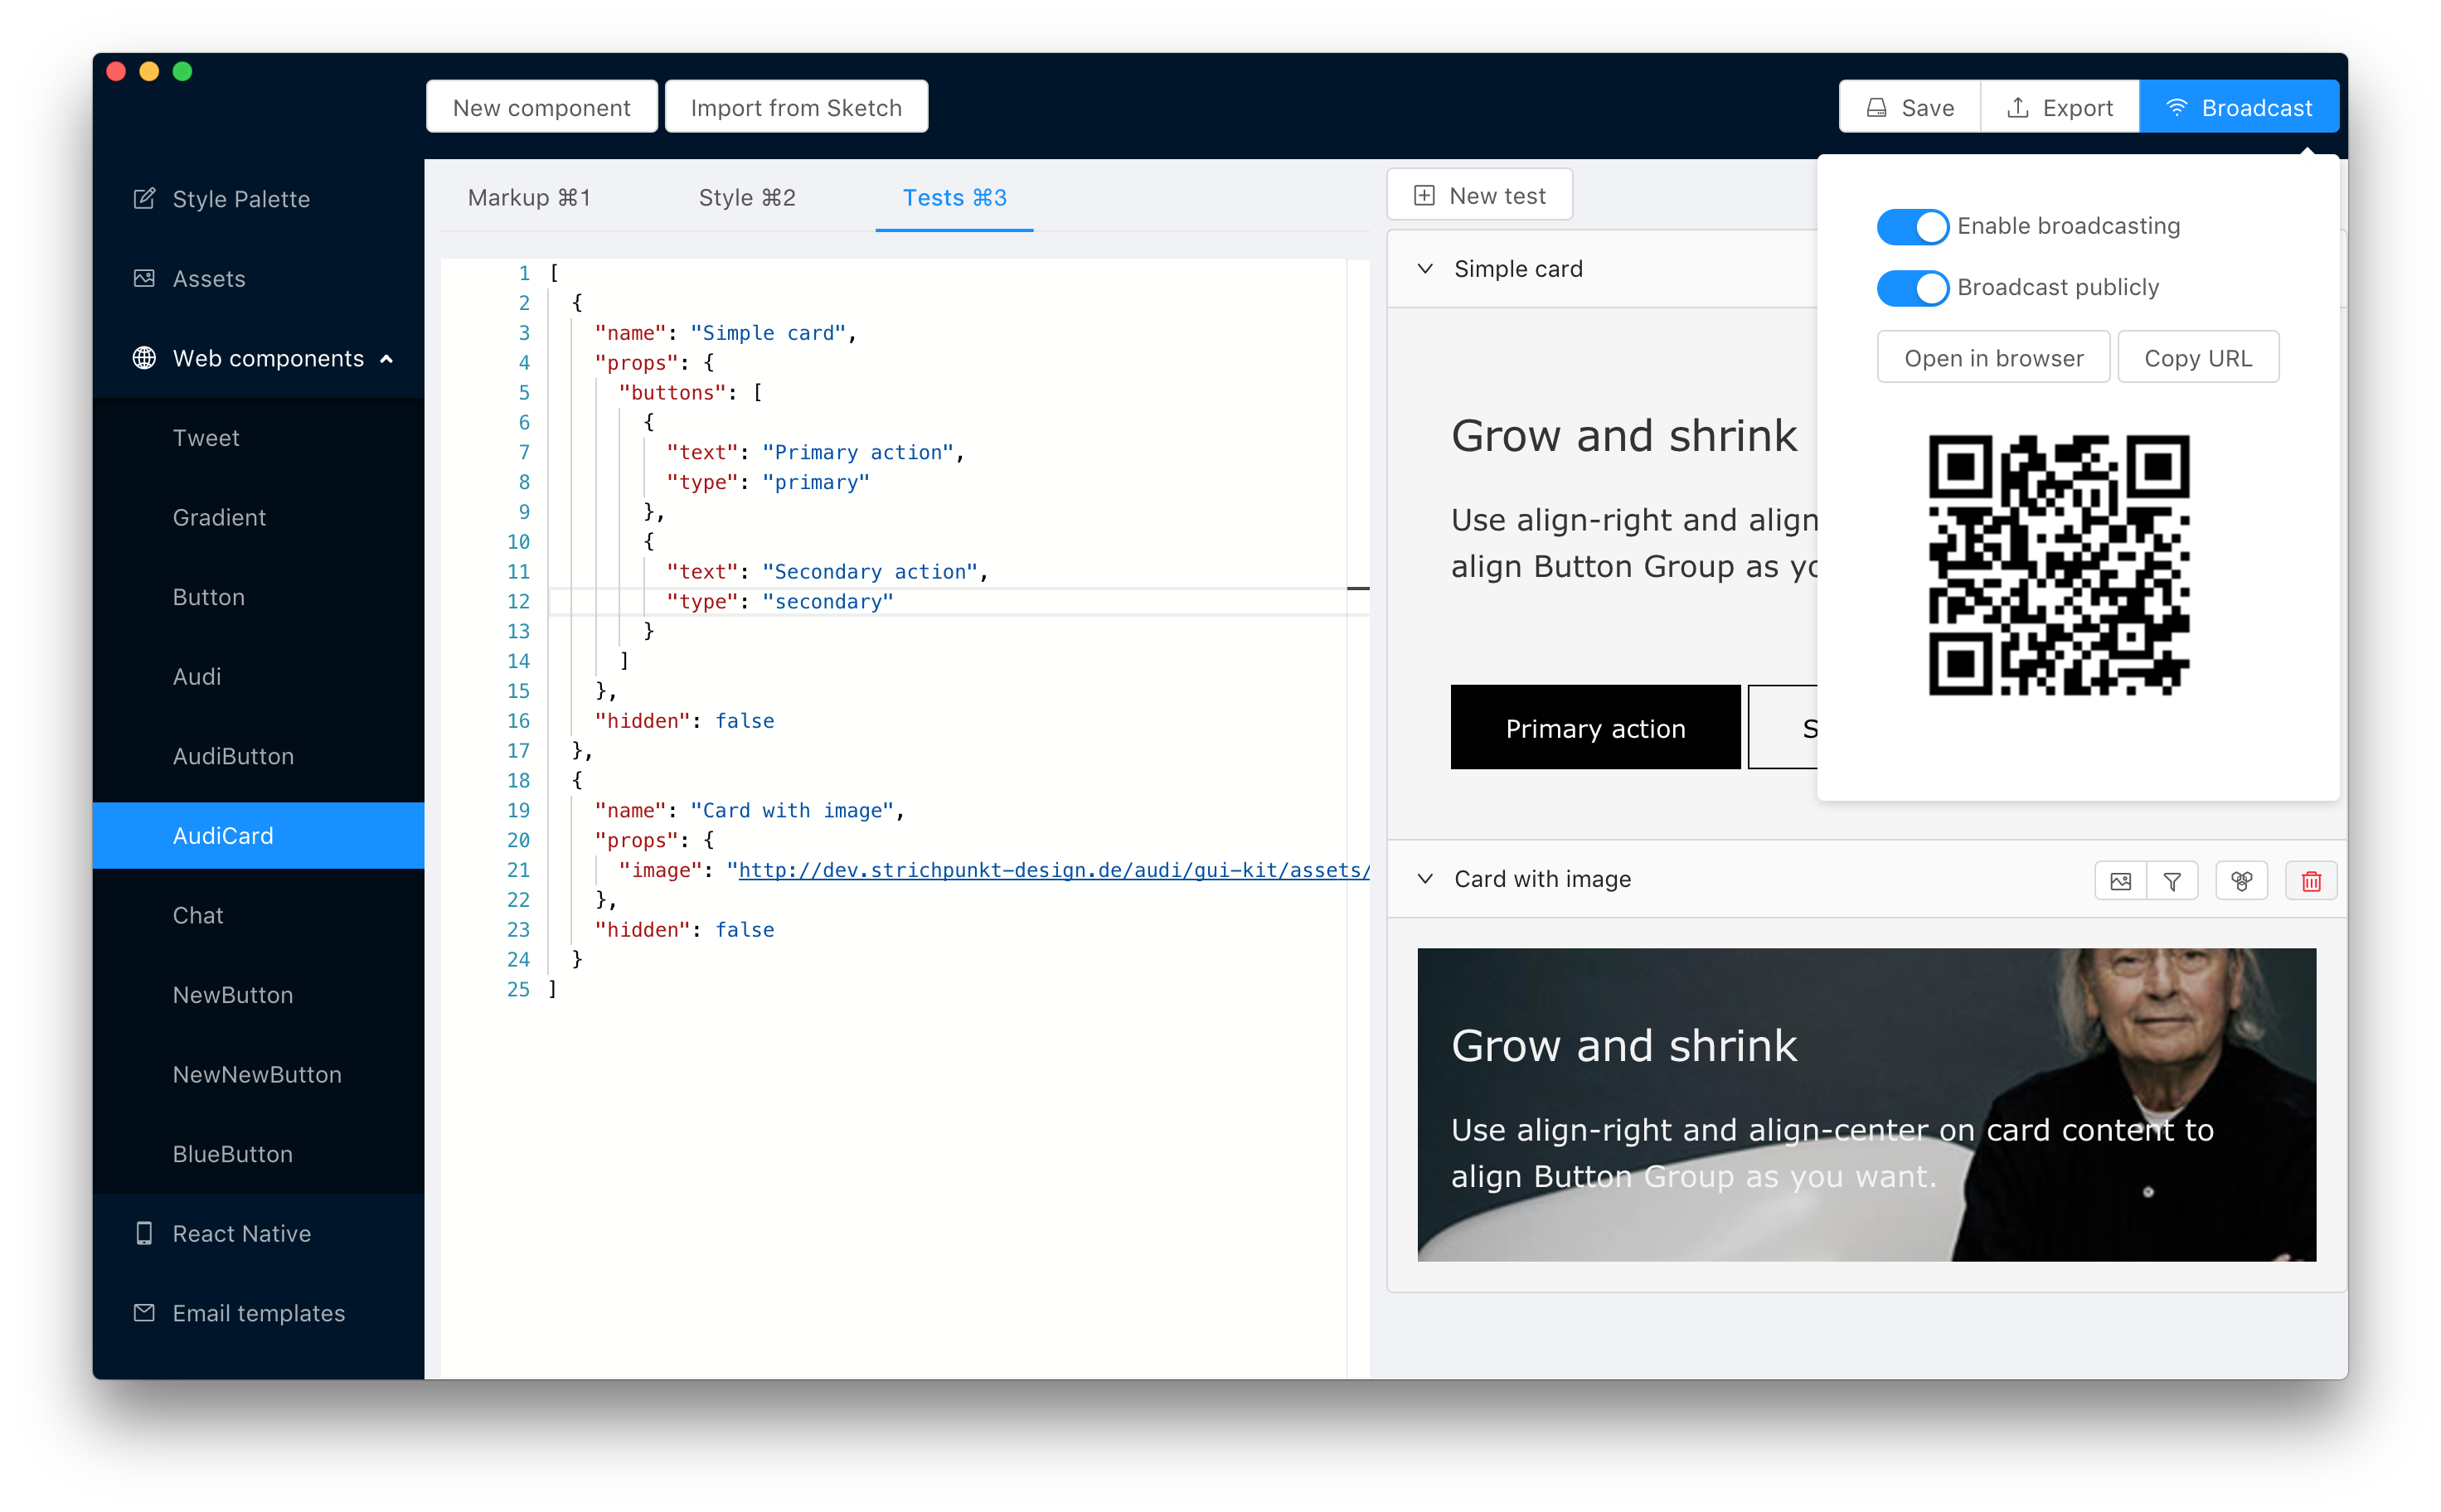Toggle Broadcast publicly switch
Screen dimensions: 2441x1512
[x=1911, y=288]
